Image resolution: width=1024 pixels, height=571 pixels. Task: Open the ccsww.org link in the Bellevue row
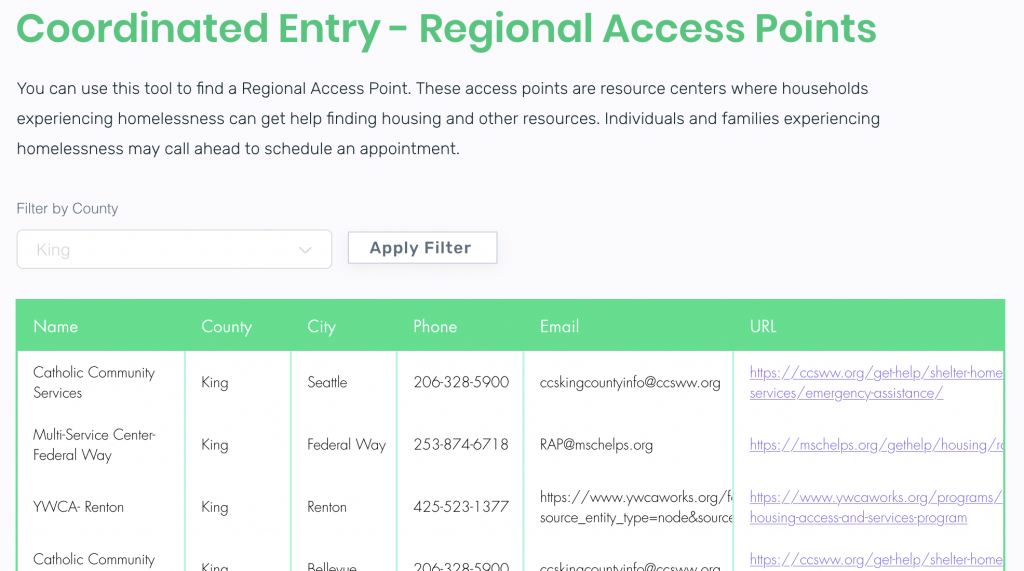(x=876, y=560)
